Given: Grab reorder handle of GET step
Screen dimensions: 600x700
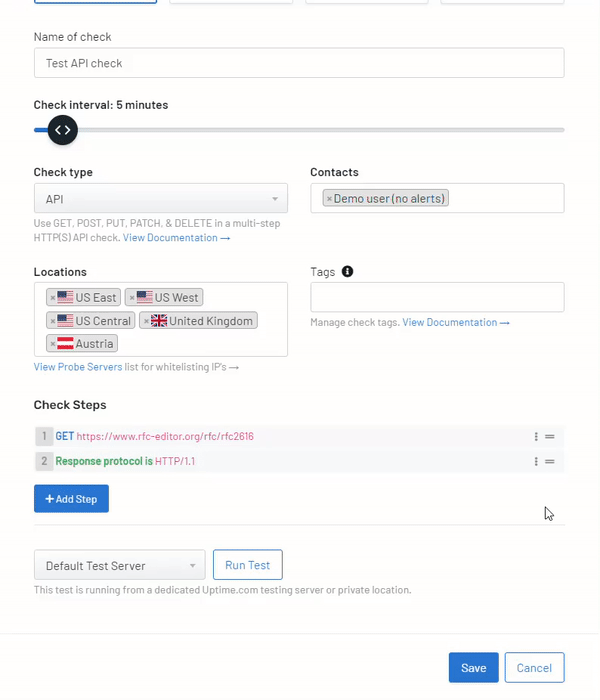Looking at the screenshot, I should 550,437.
